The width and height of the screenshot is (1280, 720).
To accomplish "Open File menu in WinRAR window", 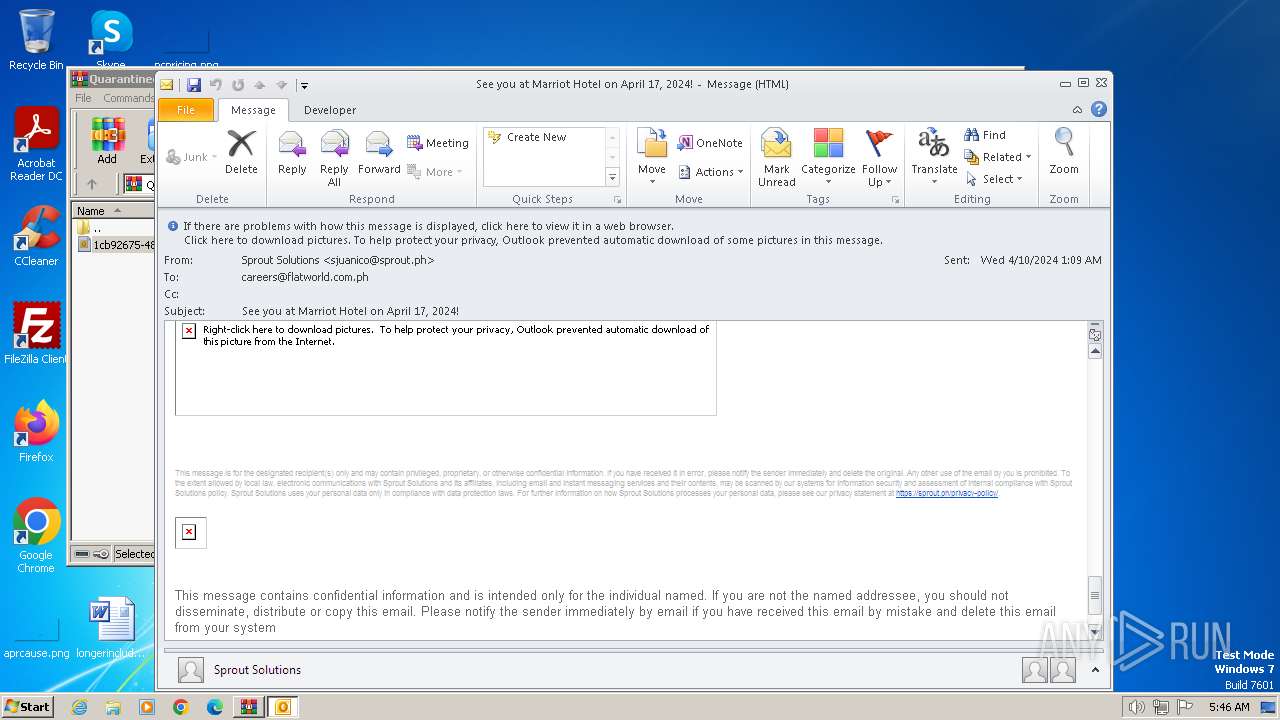I will point(83,98).
